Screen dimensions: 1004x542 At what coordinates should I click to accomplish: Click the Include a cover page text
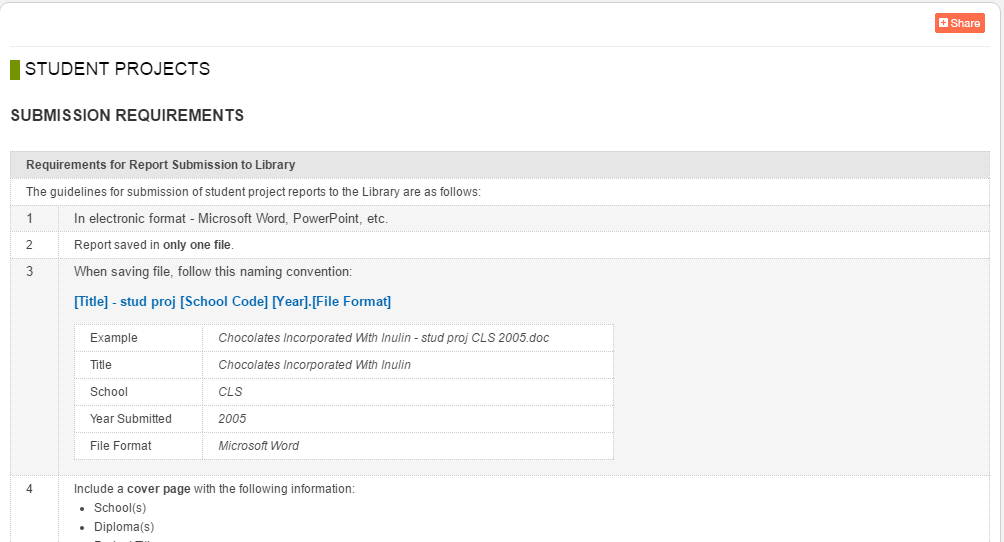point(214,489)
